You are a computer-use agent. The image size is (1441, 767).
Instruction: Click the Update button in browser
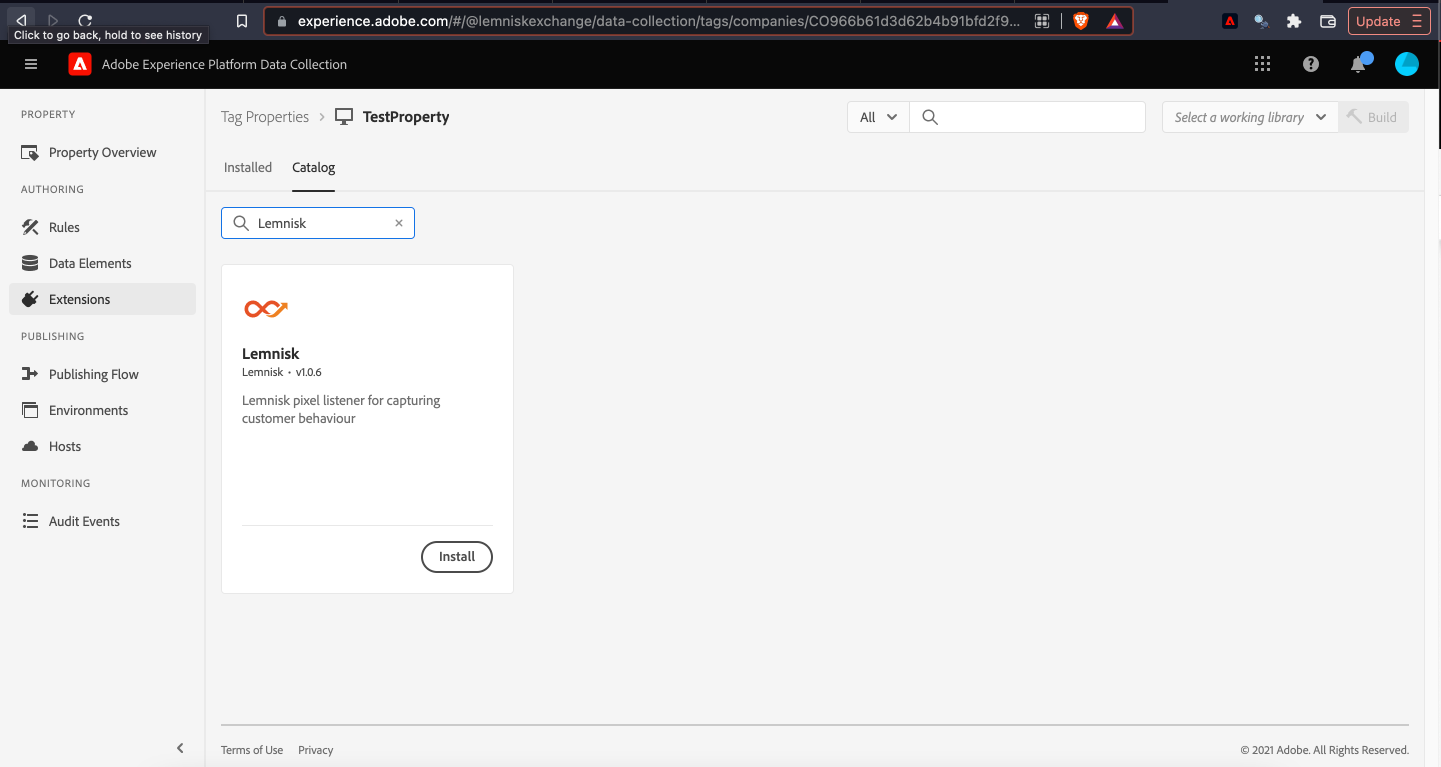pos(1389,21)
